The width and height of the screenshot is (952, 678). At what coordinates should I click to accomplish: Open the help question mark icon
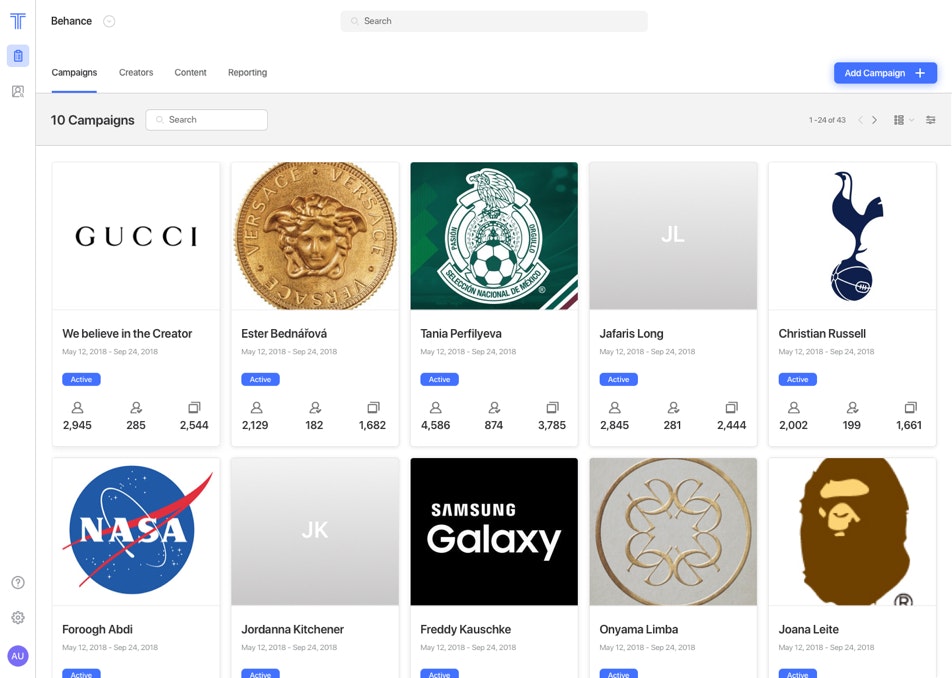pyautogui.click(x=18, y=583)
